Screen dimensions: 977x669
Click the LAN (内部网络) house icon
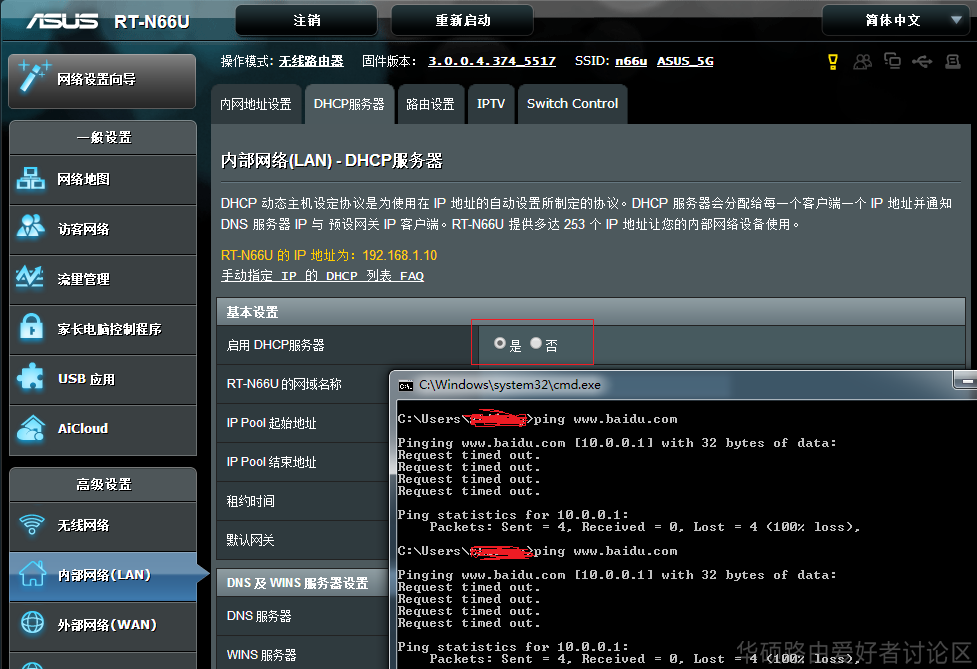point(32,574)
